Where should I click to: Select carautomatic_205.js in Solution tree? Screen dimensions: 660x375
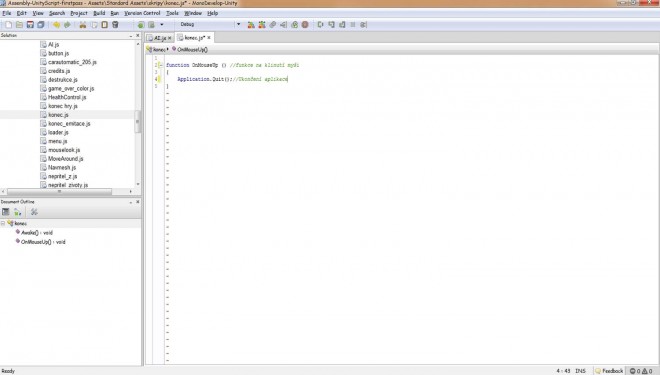coord(69,62)
